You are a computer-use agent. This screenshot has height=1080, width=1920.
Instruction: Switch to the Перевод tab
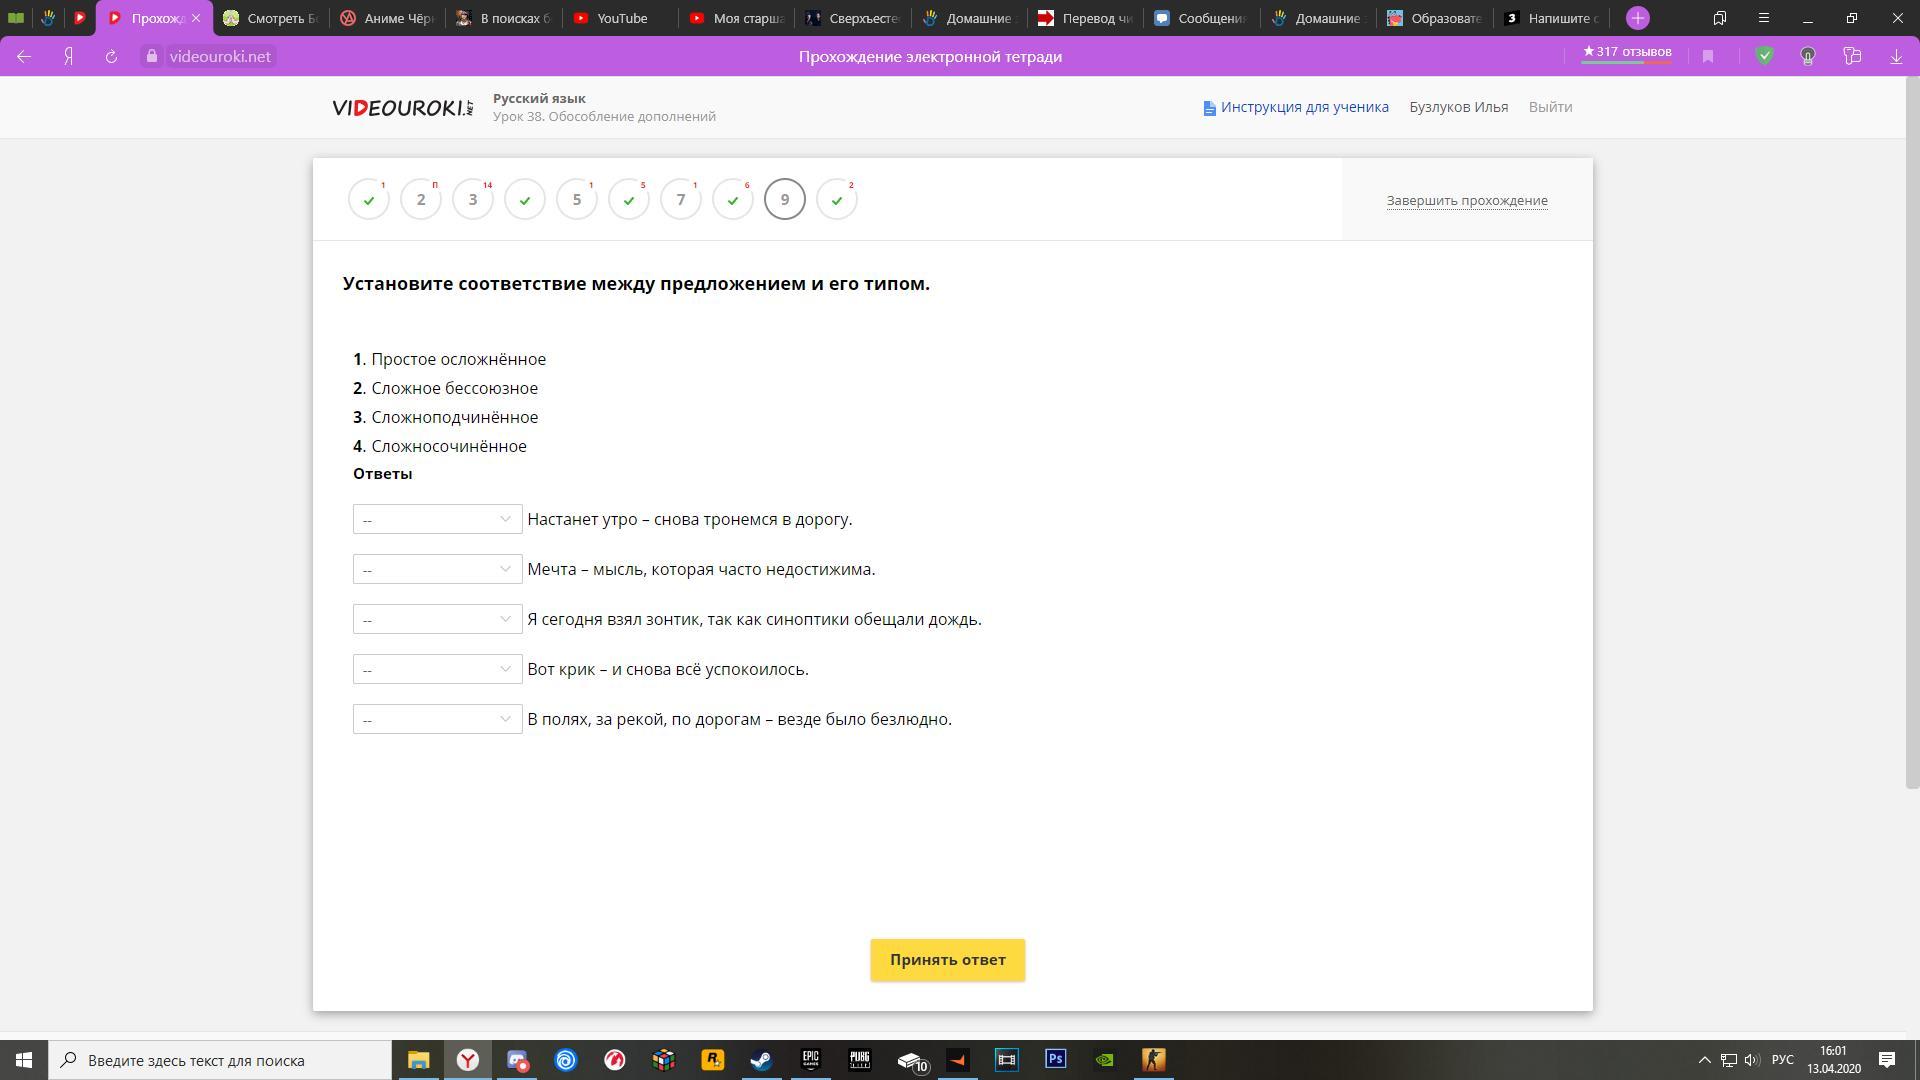pos(1086,18)
